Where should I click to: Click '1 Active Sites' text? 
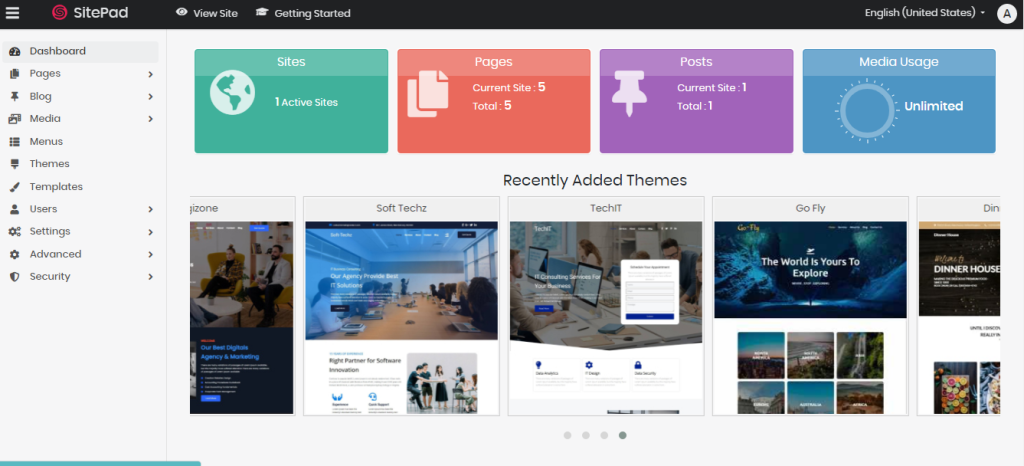pyautogui.click(x=306, y=102)
